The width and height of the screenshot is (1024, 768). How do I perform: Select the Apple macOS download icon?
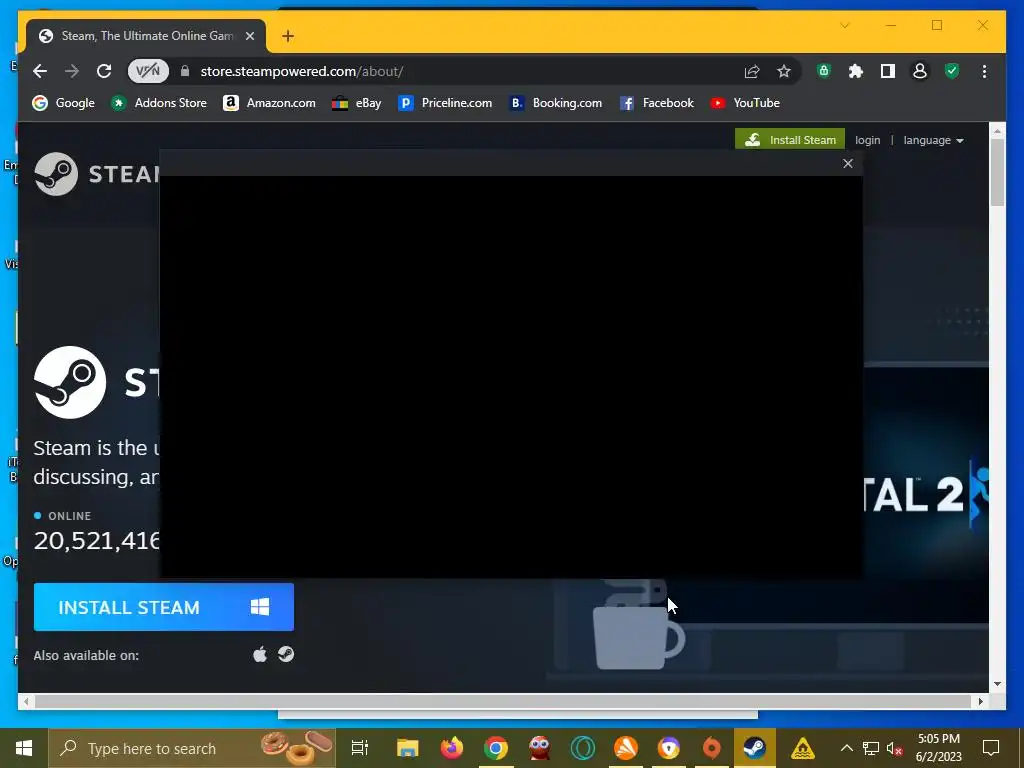(x=260, y=654)
